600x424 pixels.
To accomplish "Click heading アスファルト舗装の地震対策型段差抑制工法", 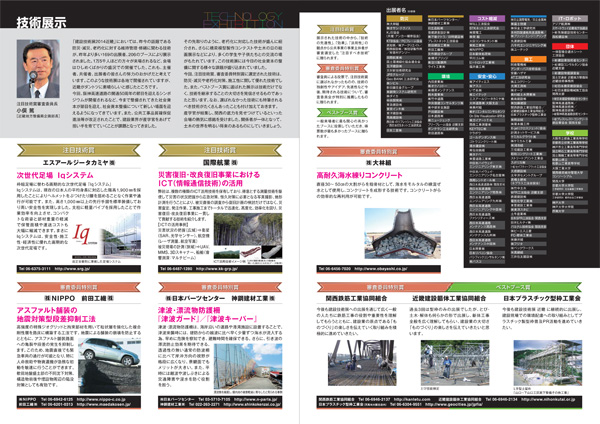I will click(x=56, y=314).
